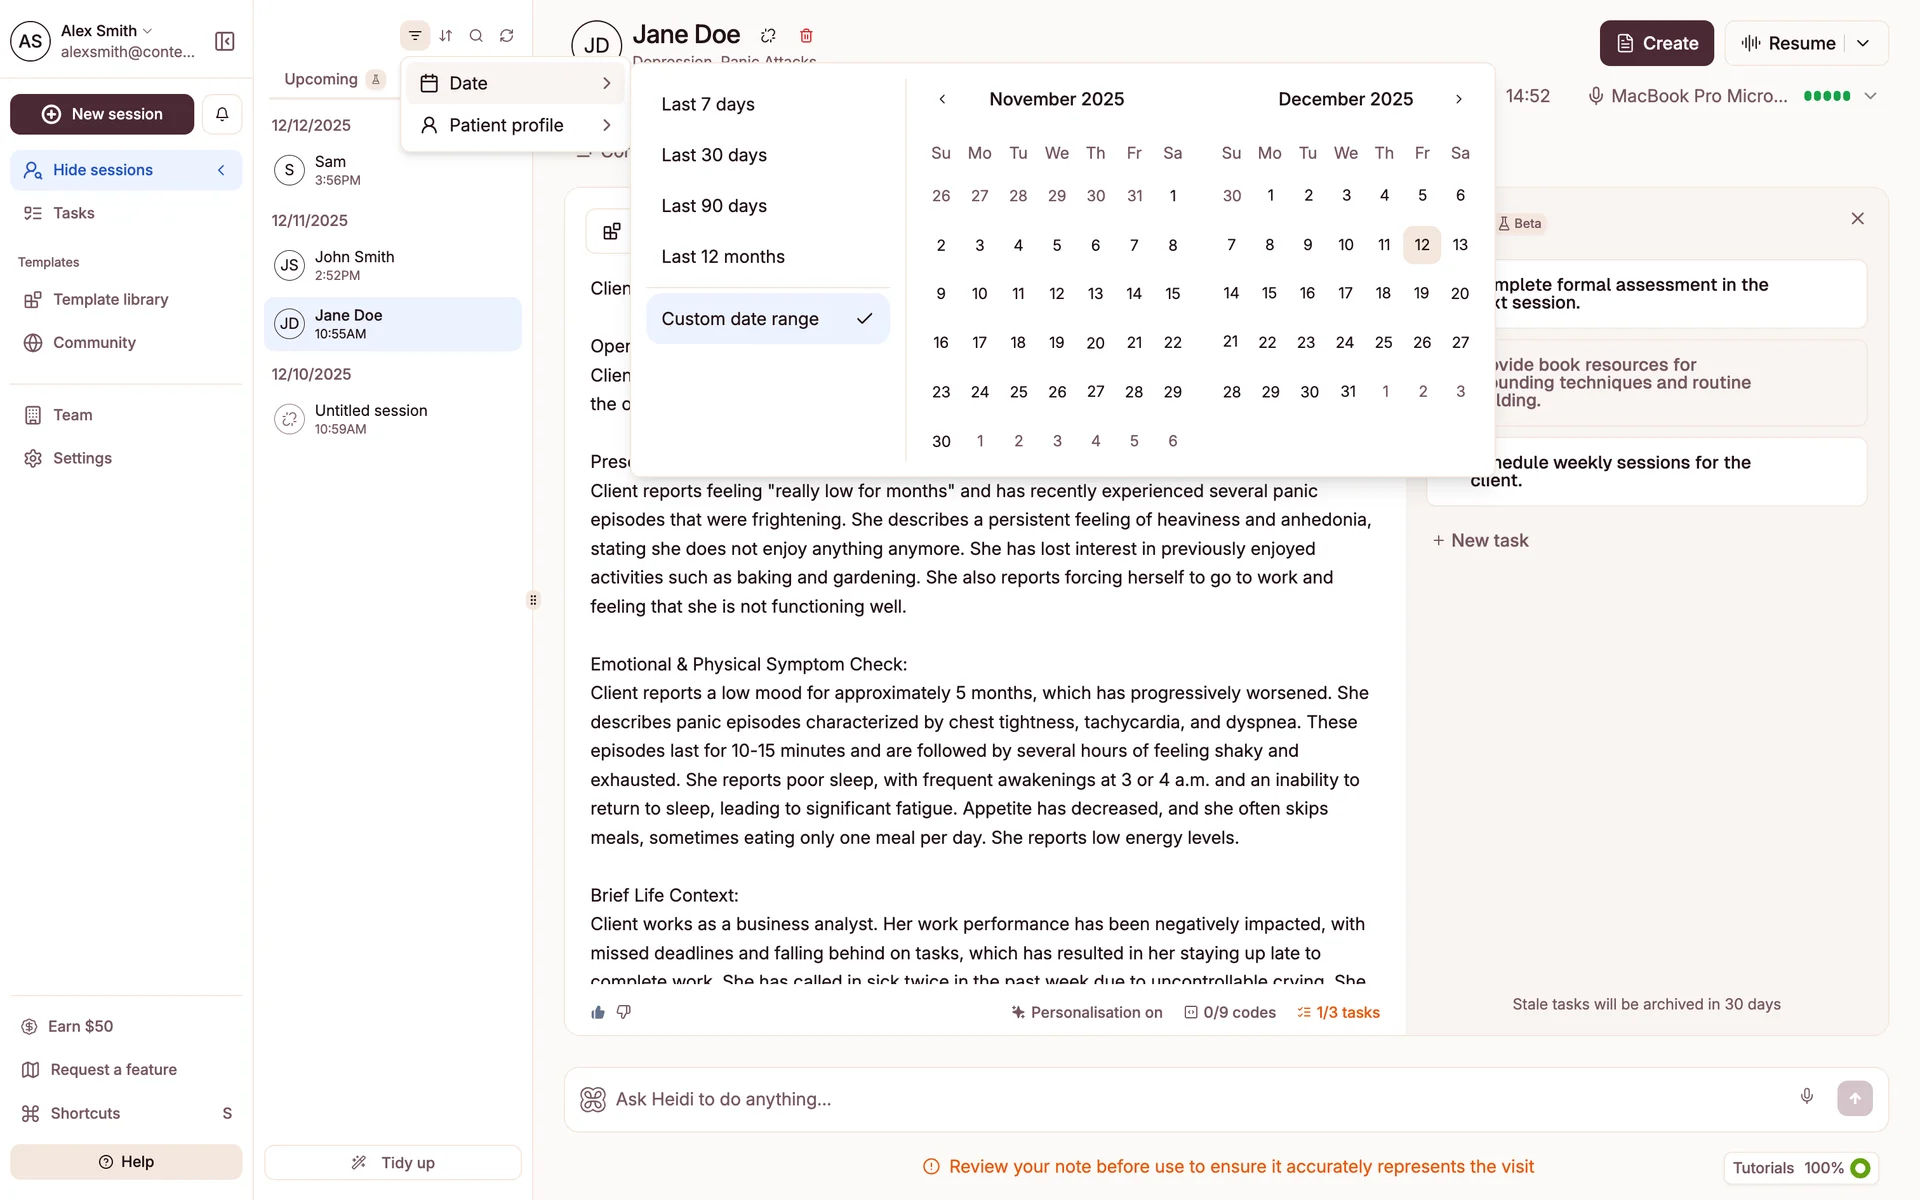Delete session using red trash icon
Viewport: 1920px width, 1200px height.
coord(806,36)
